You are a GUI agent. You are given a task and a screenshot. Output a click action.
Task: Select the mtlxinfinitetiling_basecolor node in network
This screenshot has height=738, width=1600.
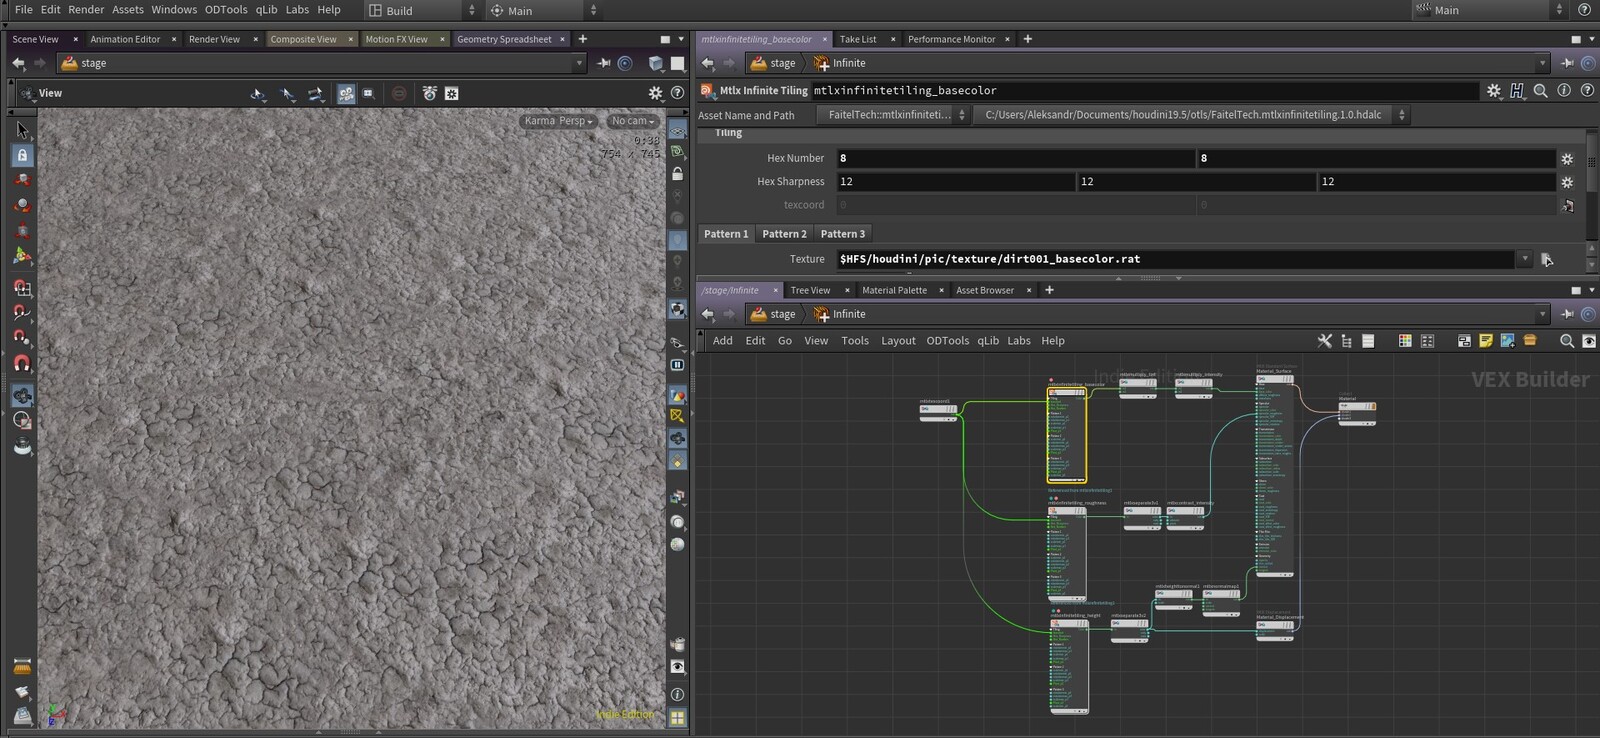point(1066,435)
